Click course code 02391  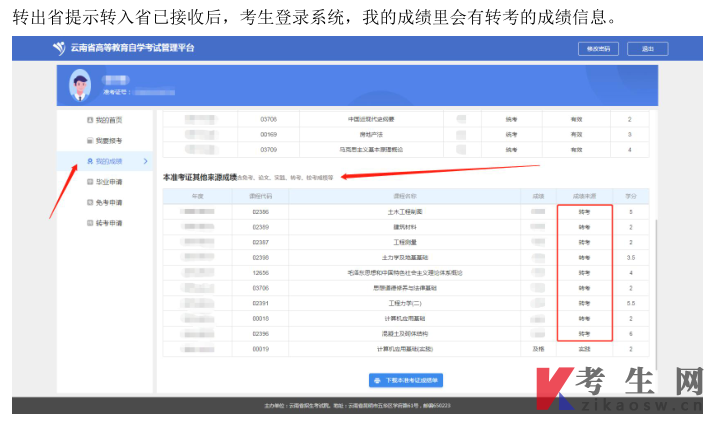click(261, 303)
